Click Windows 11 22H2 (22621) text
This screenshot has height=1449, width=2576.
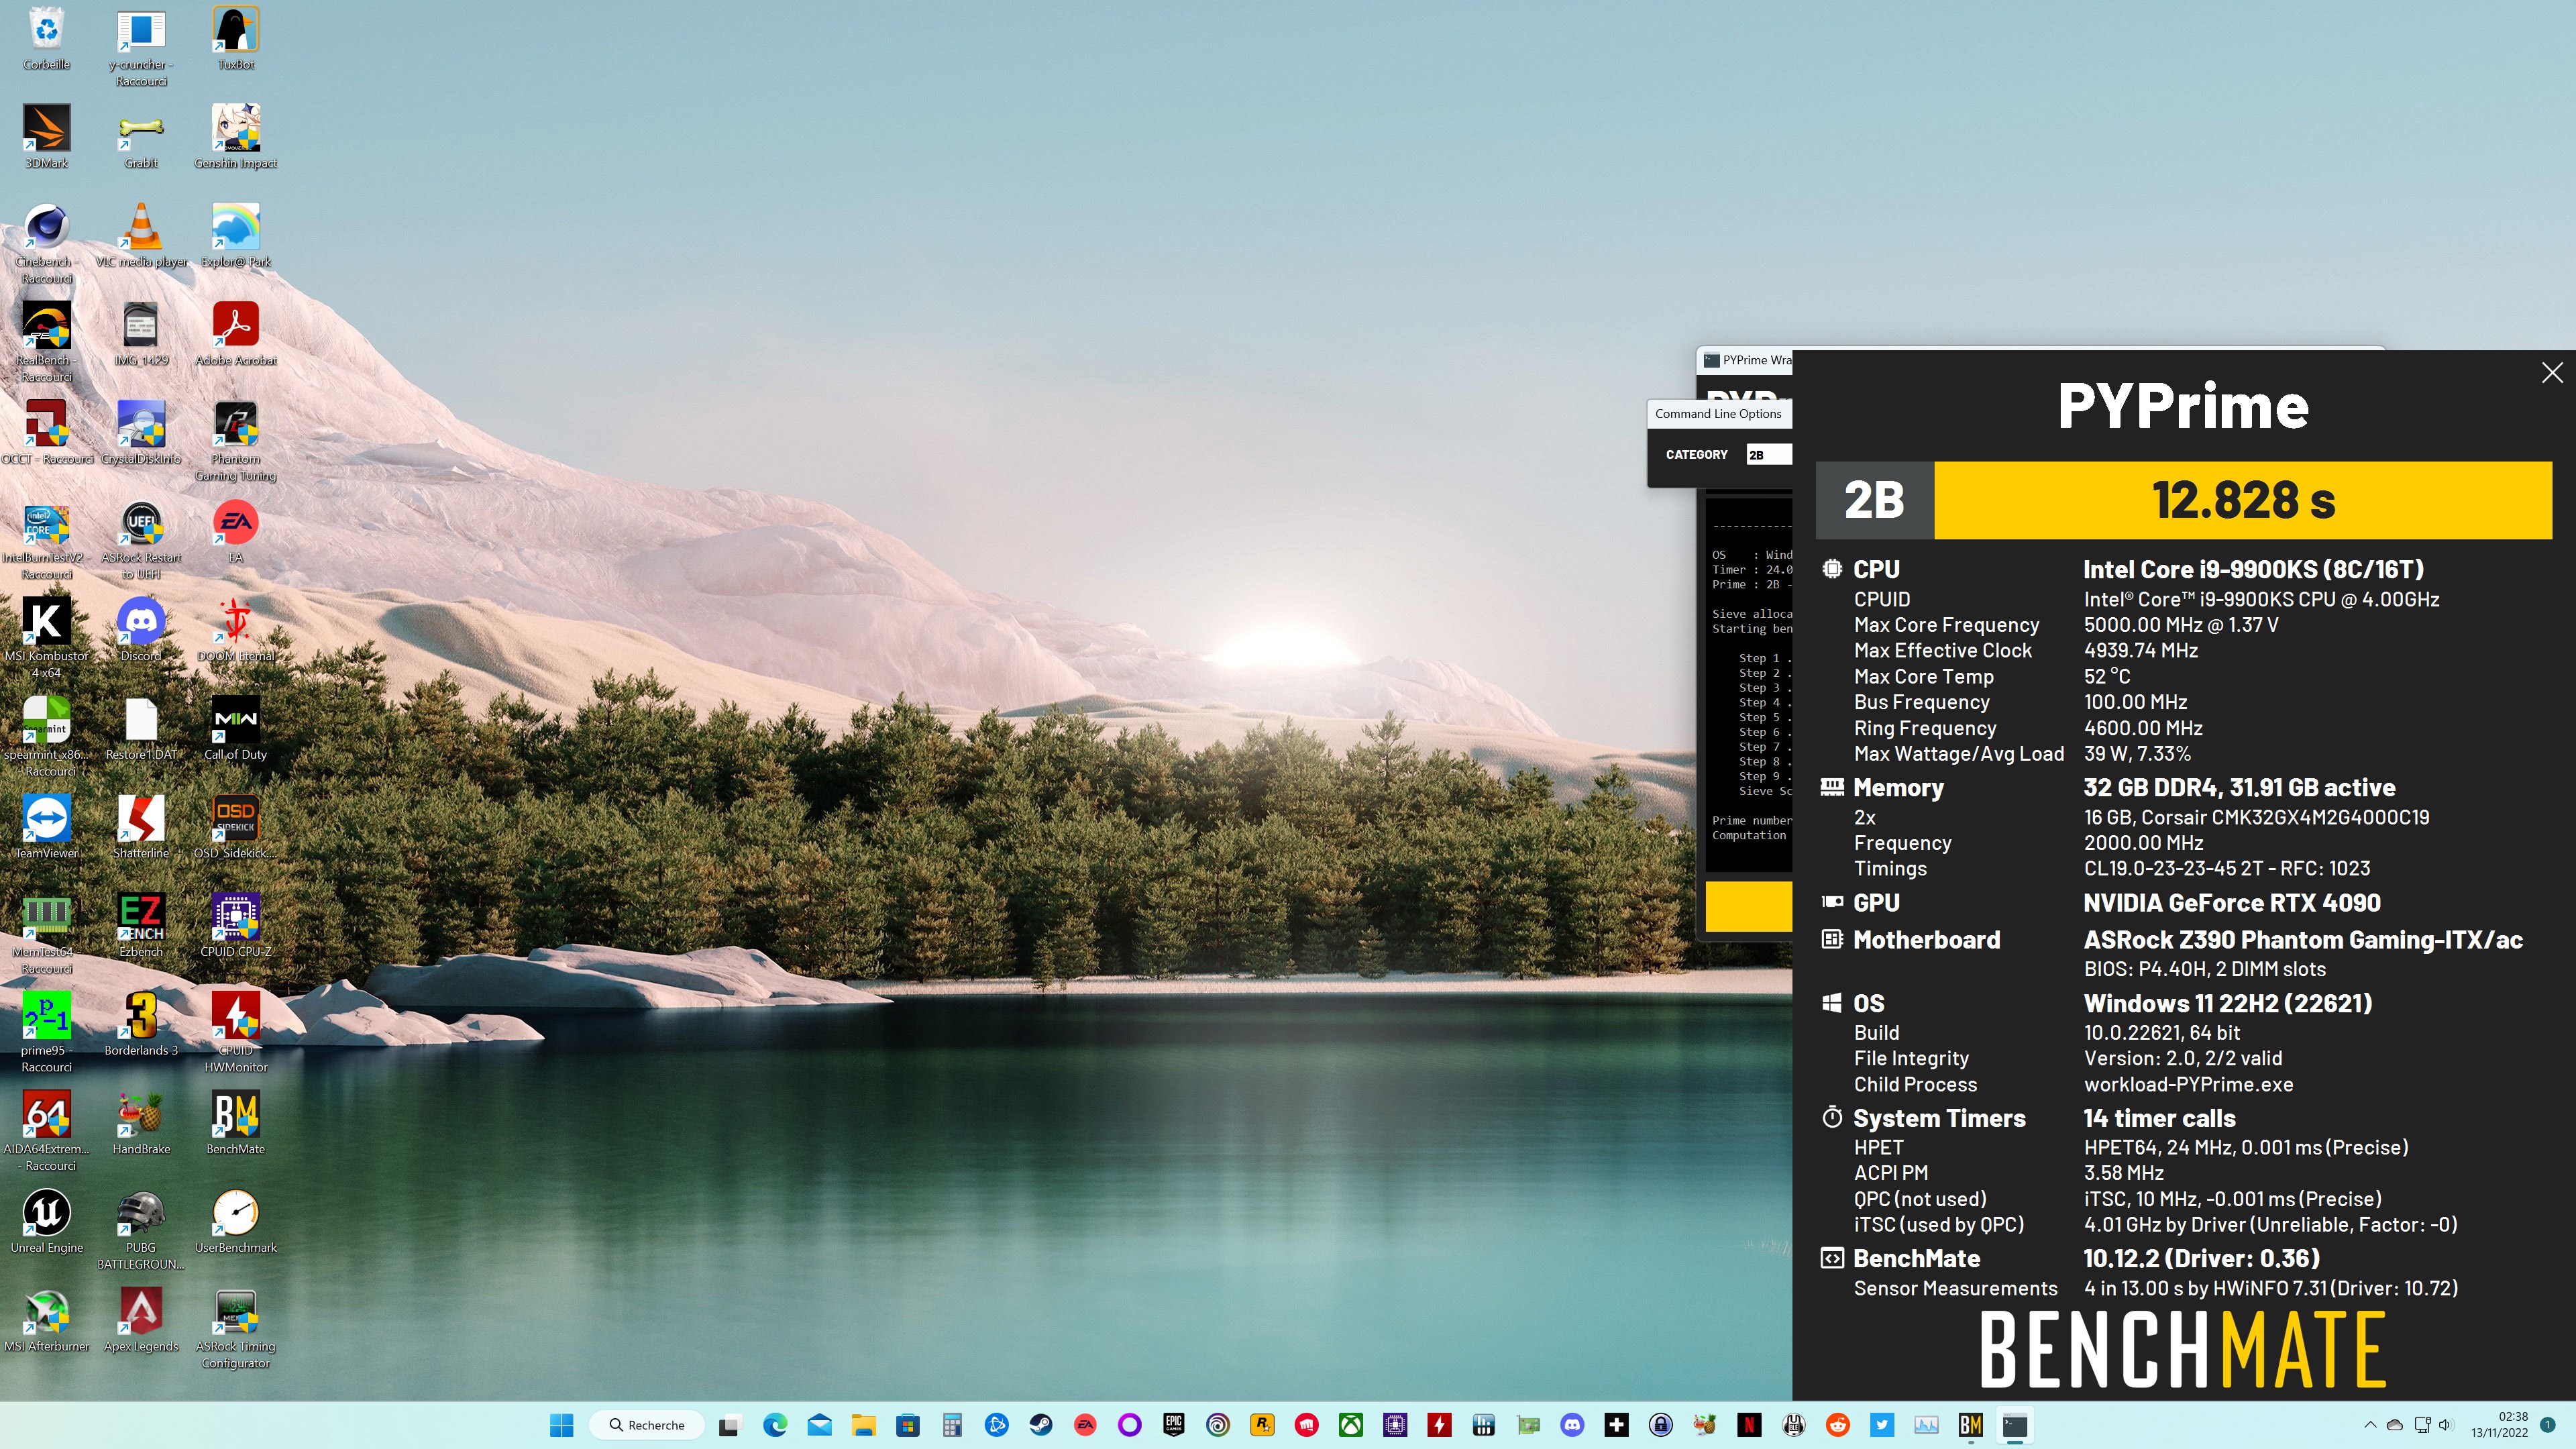tap(2227, 1003)
